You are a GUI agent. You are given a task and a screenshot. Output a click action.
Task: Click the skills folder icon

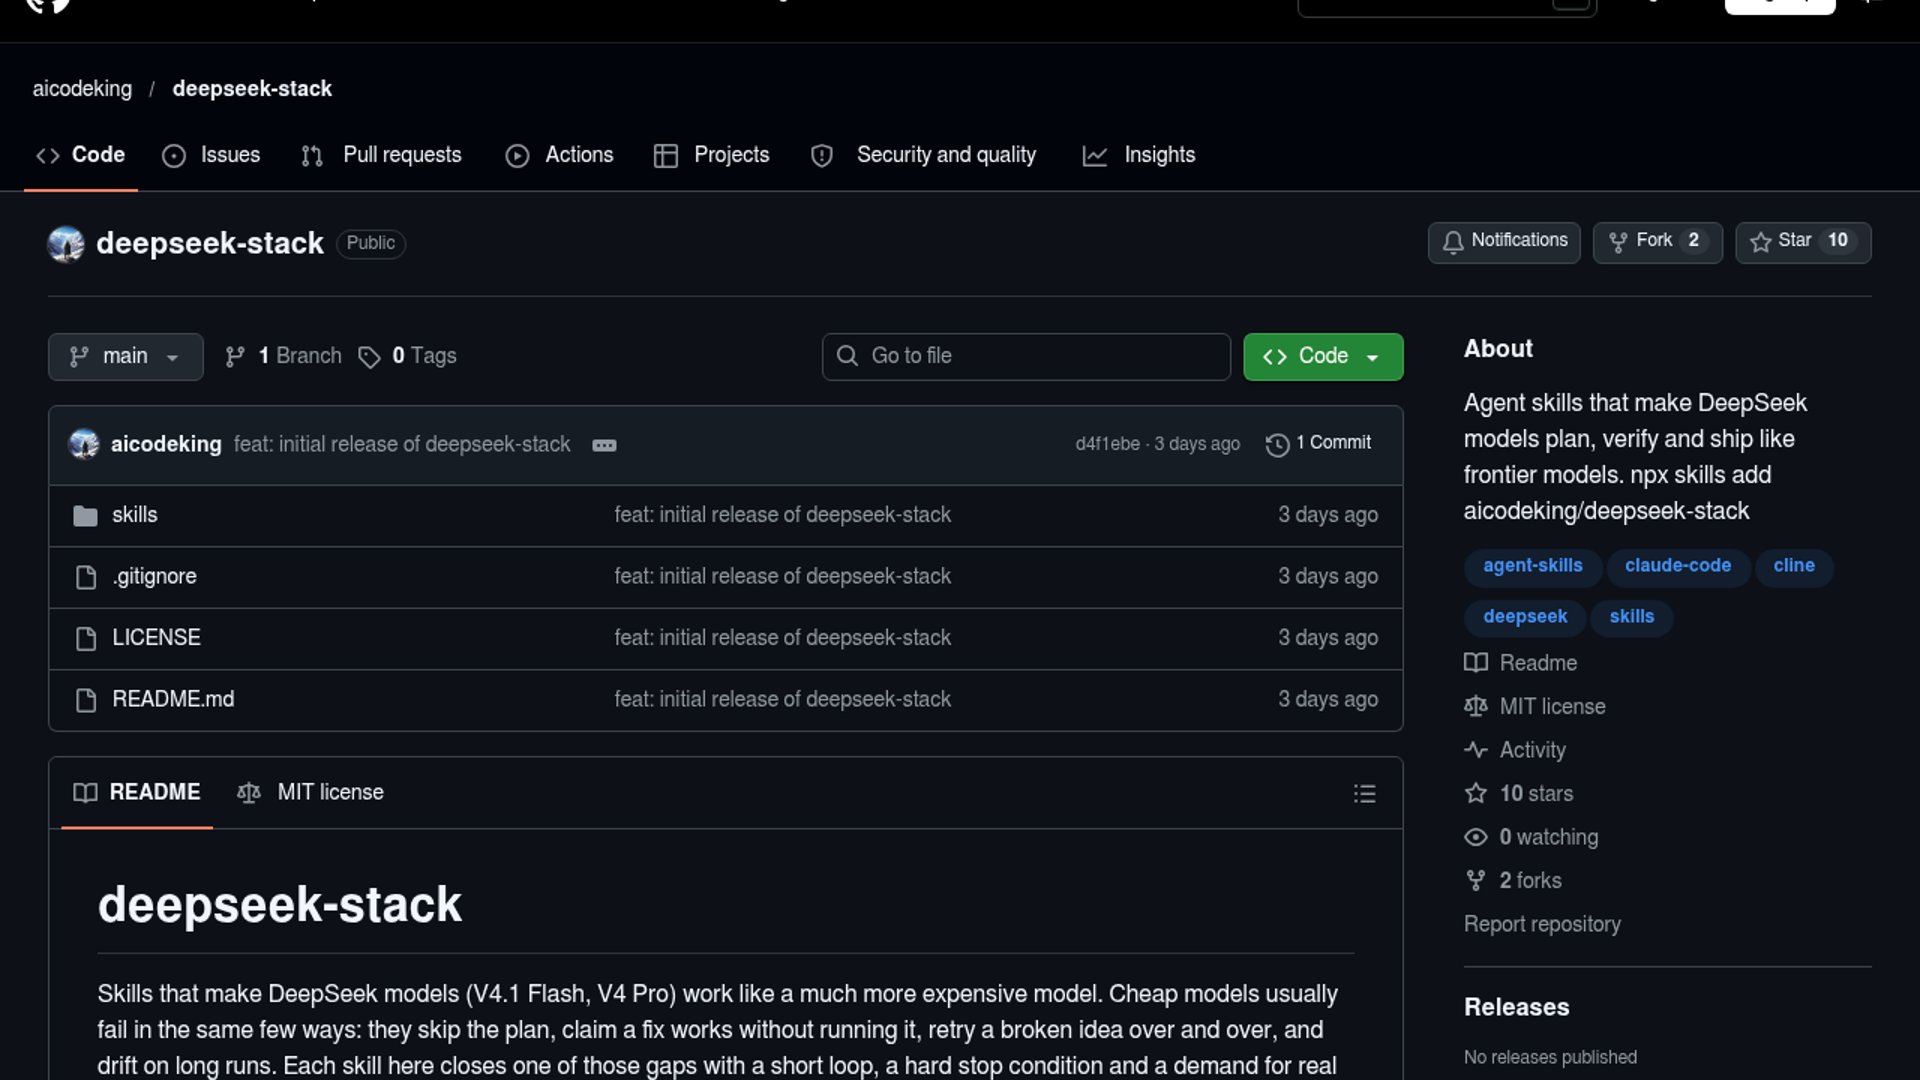coord(86,516)
